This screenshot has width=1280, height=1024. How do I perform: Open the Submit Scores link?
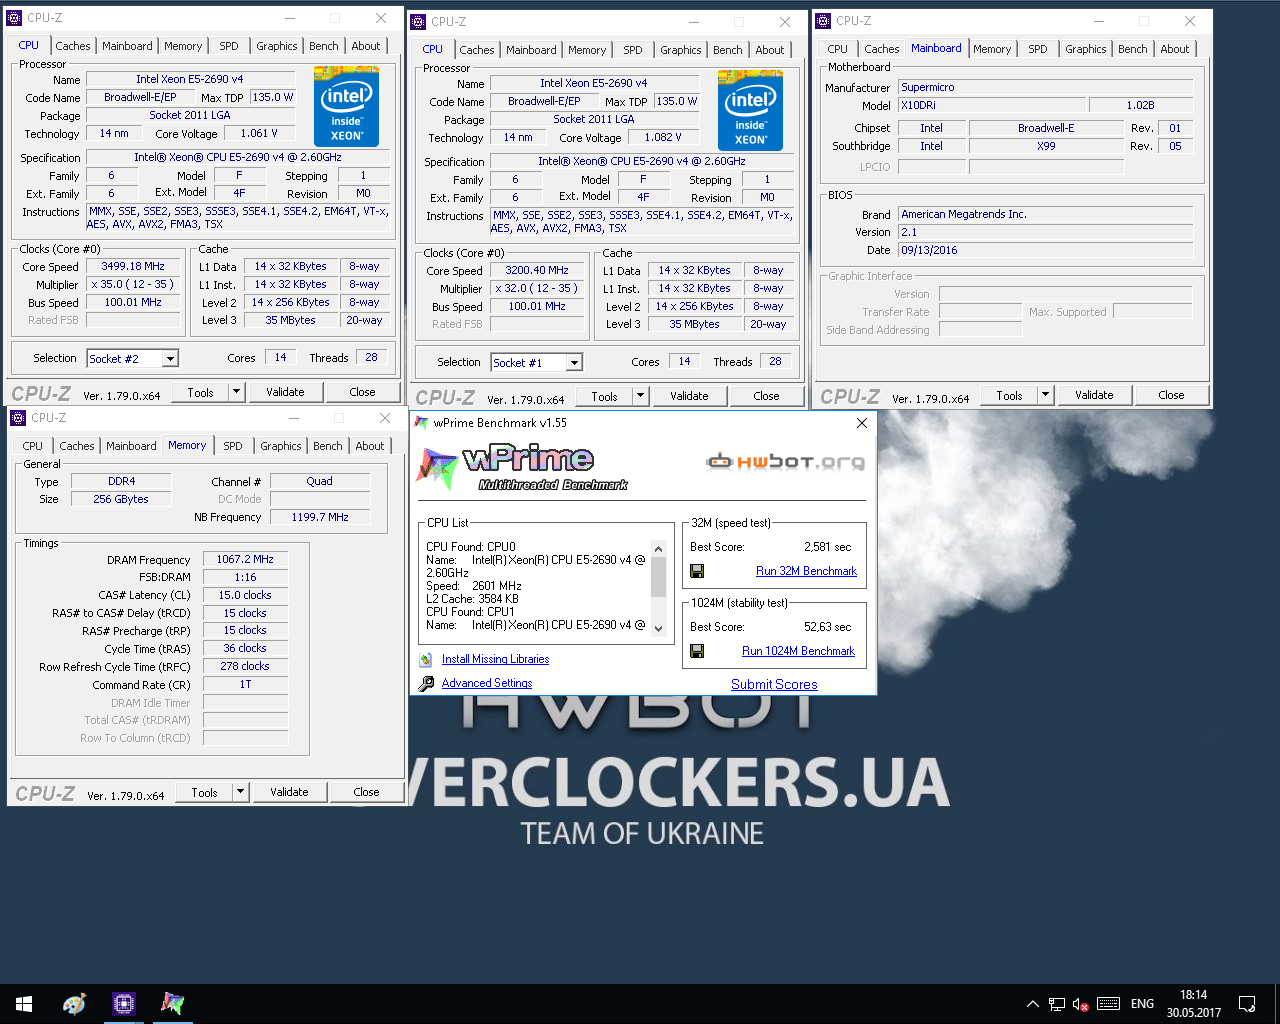pos(774,685)
